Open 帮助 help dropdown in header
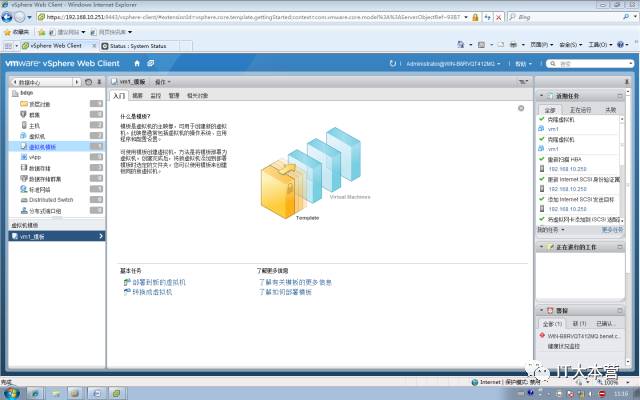The image size is (640, 400). coord(523,64)
